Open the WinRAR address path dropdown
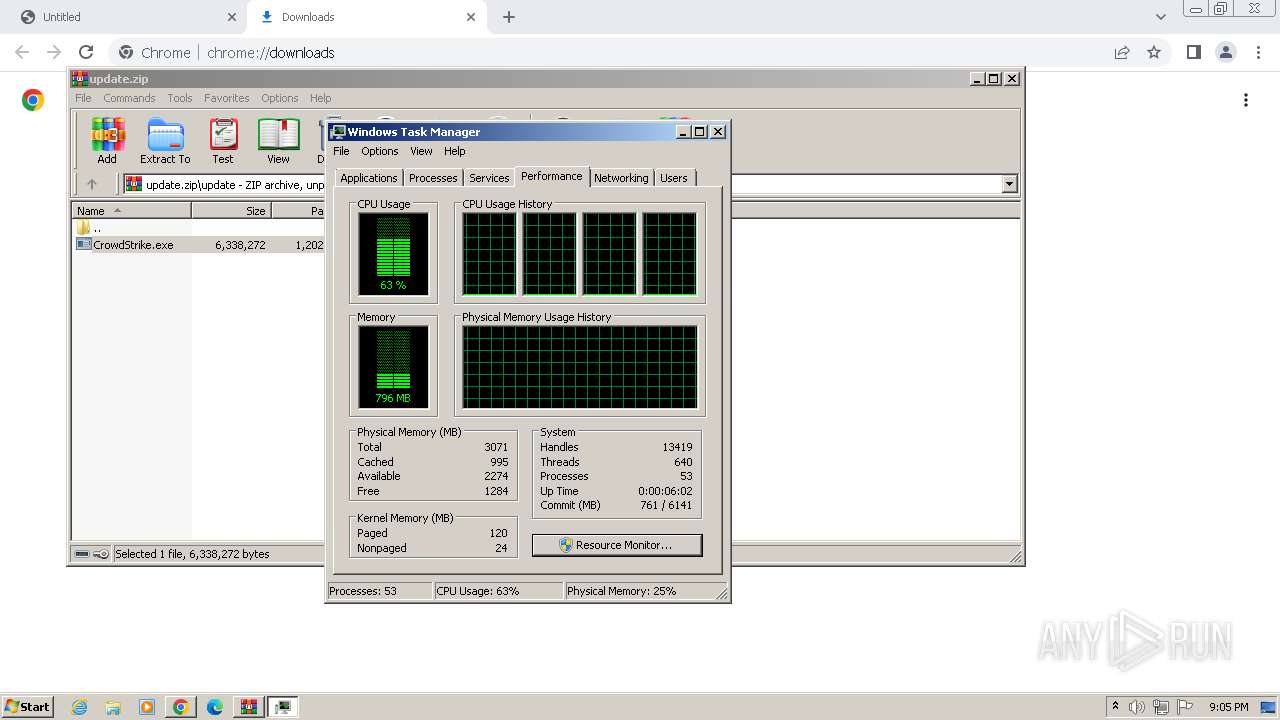This screenshot has height=720, width=1280. pyautogui.click(x=1009, y=184)
